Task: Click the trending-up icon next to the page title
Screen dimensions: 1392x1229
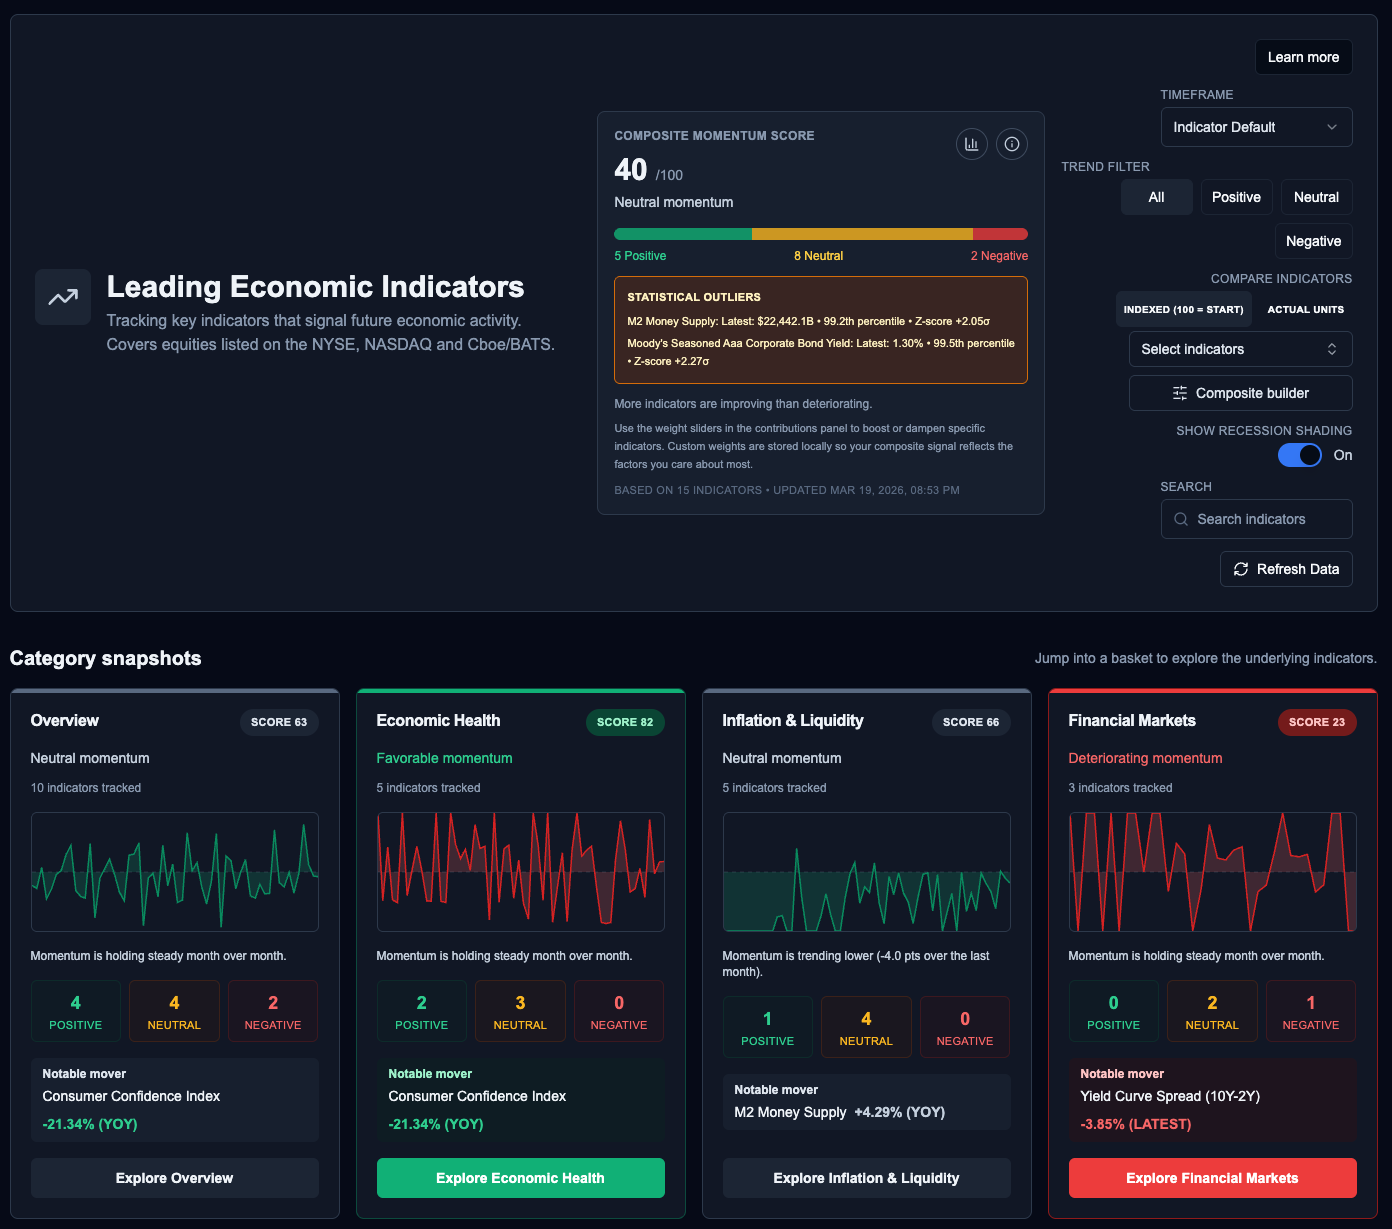Action: point(62,296)
